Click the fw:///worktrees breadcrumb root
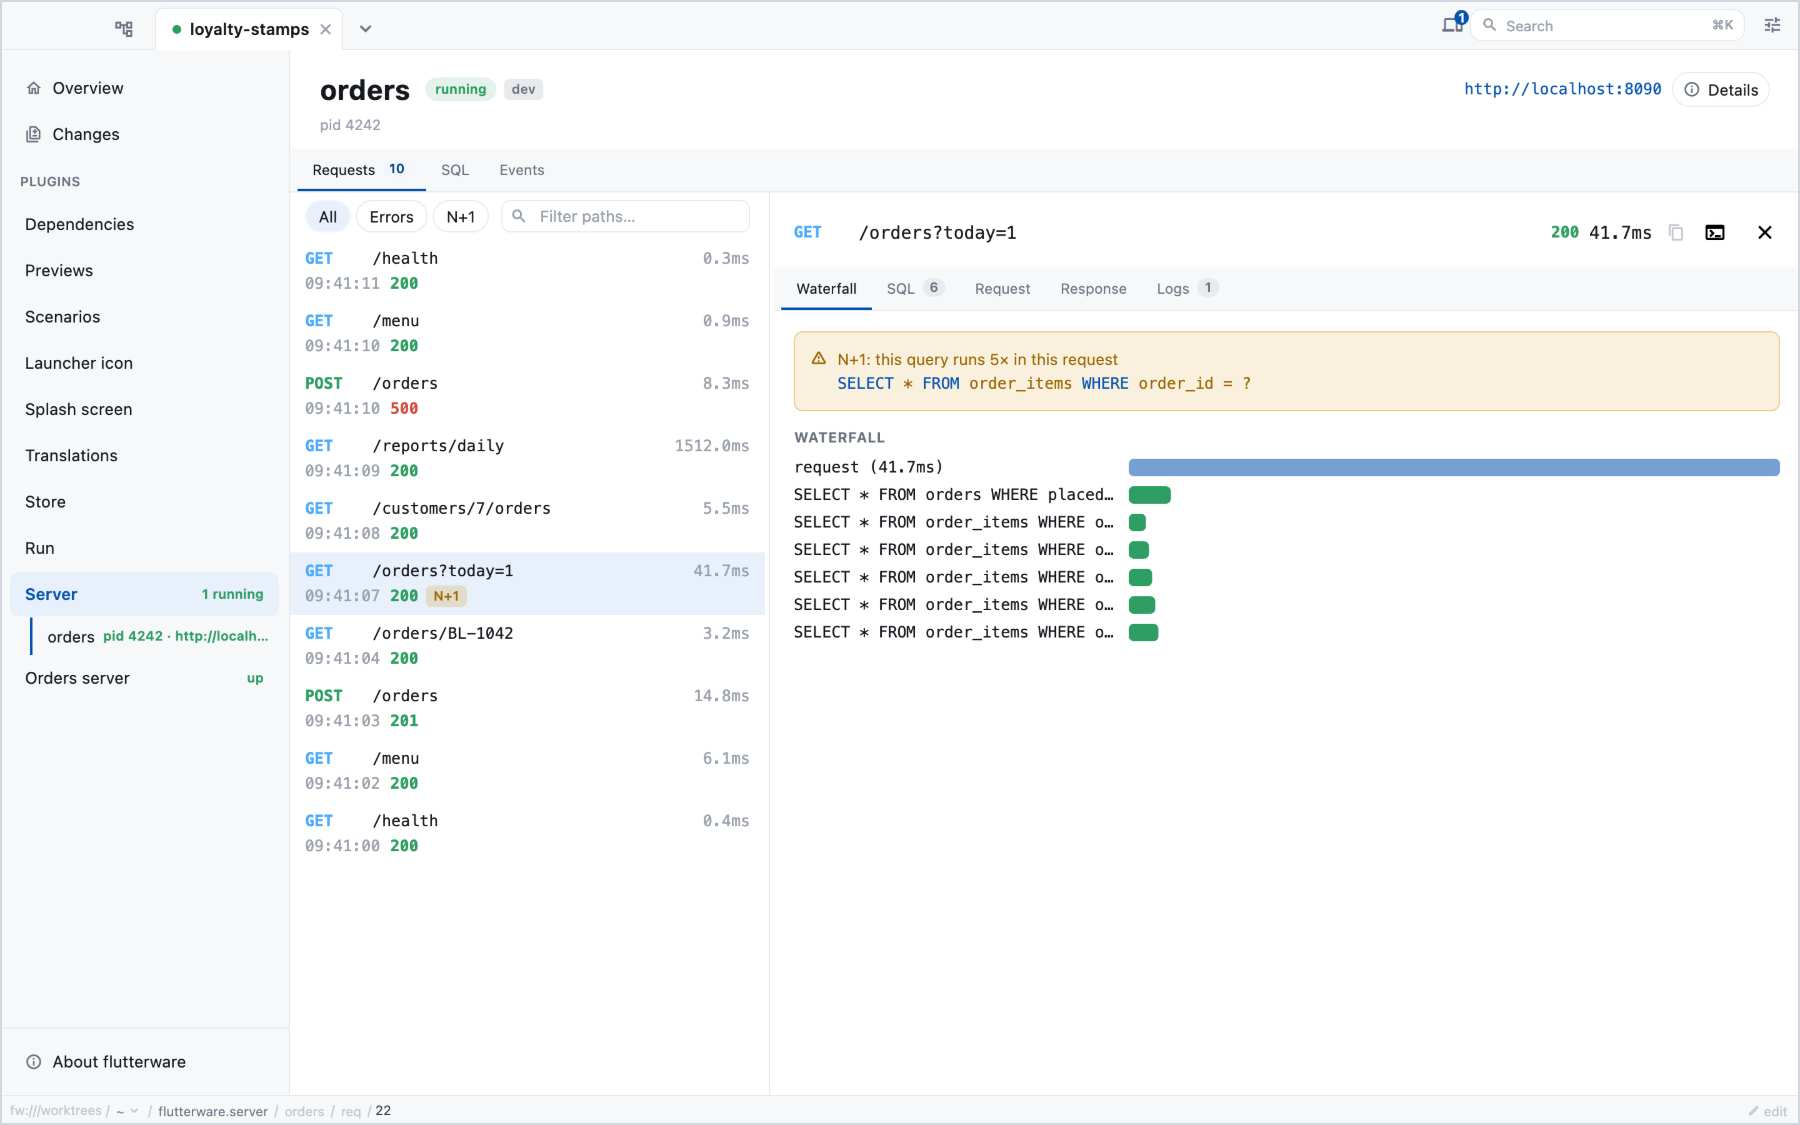Image resolution: width=1800 pixels, height=1125 pixels. 57,1111
